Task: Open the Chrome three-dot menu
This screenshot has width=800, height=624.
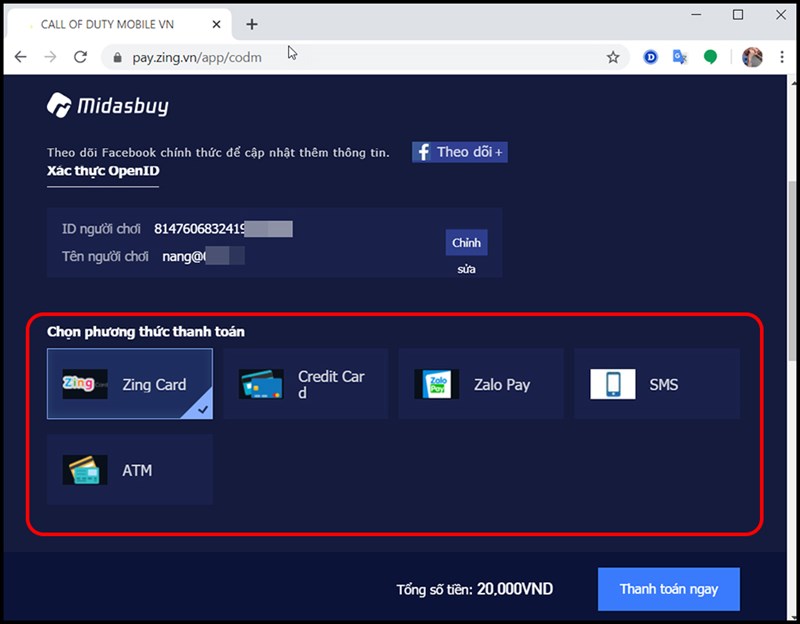Action: (x=782, y=57)
